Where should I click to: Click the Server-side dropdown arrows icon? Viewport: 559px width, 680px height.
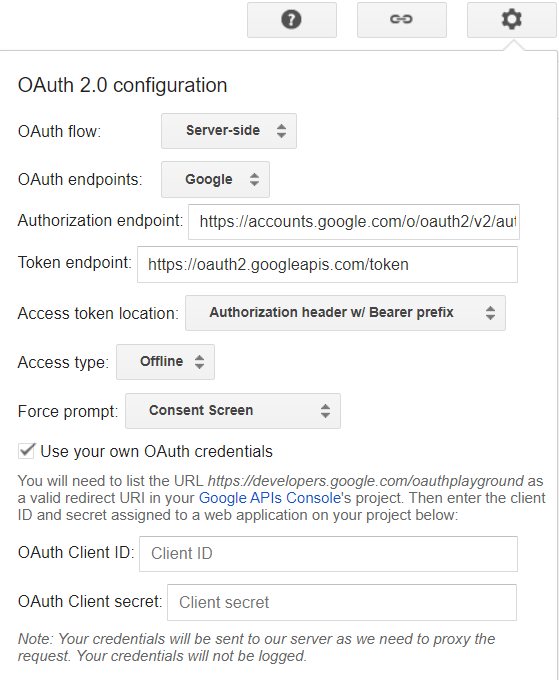coord(281,131)
